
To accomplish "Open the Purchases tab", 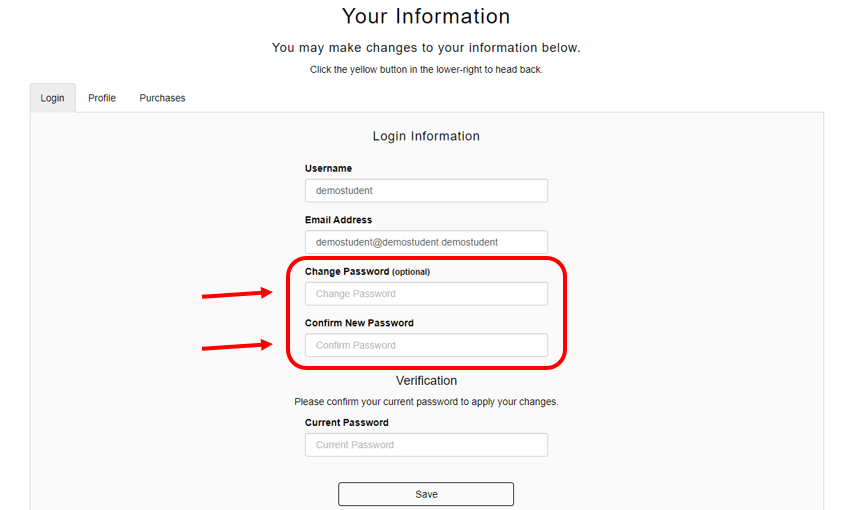I will coord(162,98).
